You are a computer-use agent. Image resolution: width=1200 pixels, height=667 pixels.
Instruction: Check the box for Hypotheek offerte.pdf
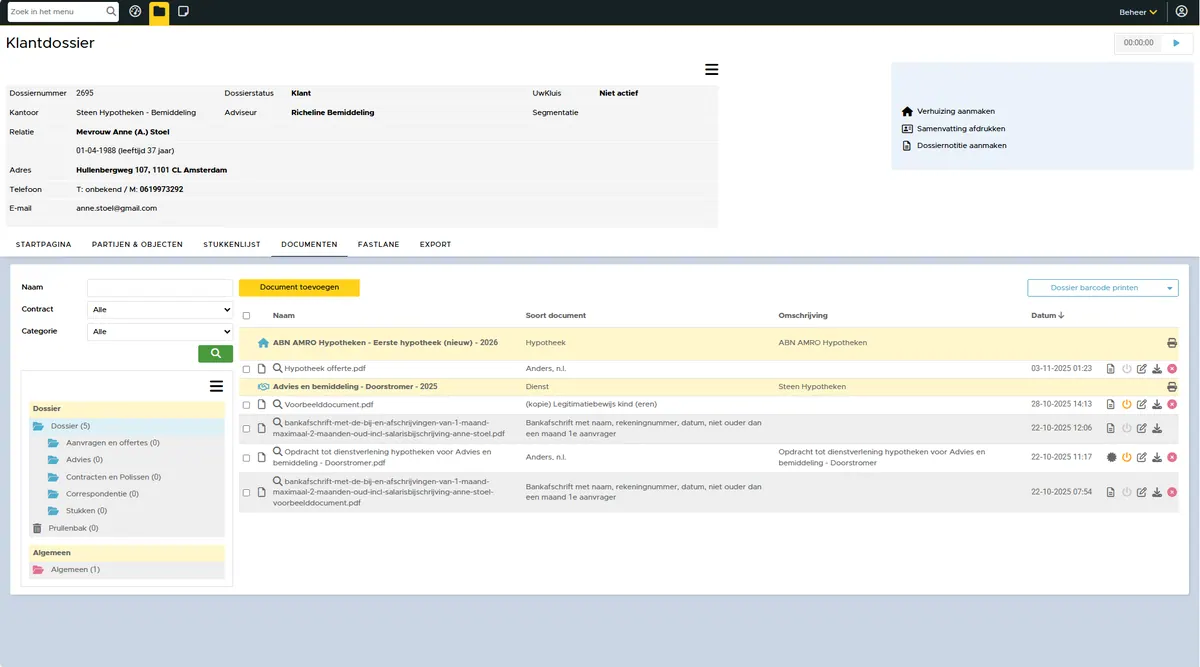[247, 369]
